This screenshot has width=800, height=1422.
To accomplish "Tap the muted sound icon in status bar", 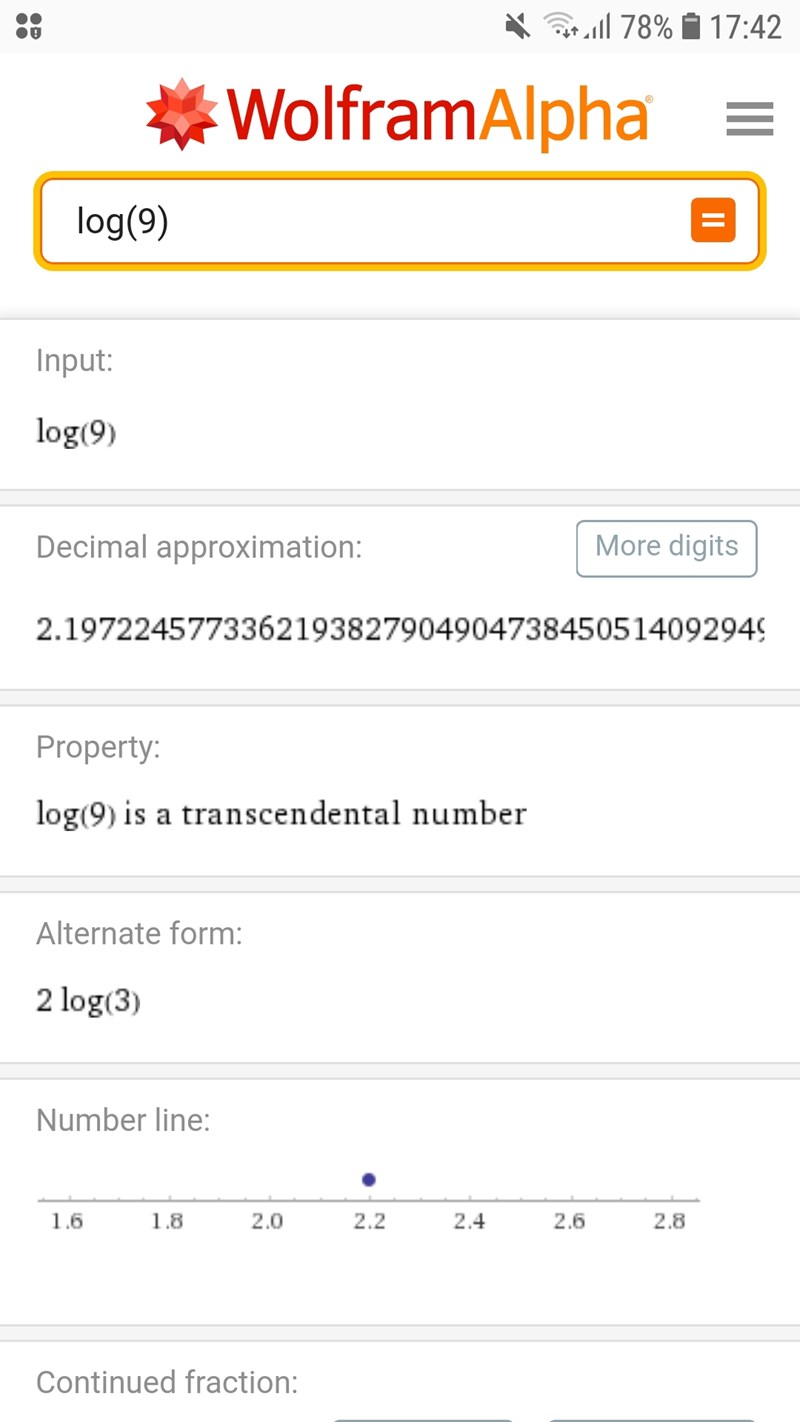I will pyautogui.click(x=518, y=27).
